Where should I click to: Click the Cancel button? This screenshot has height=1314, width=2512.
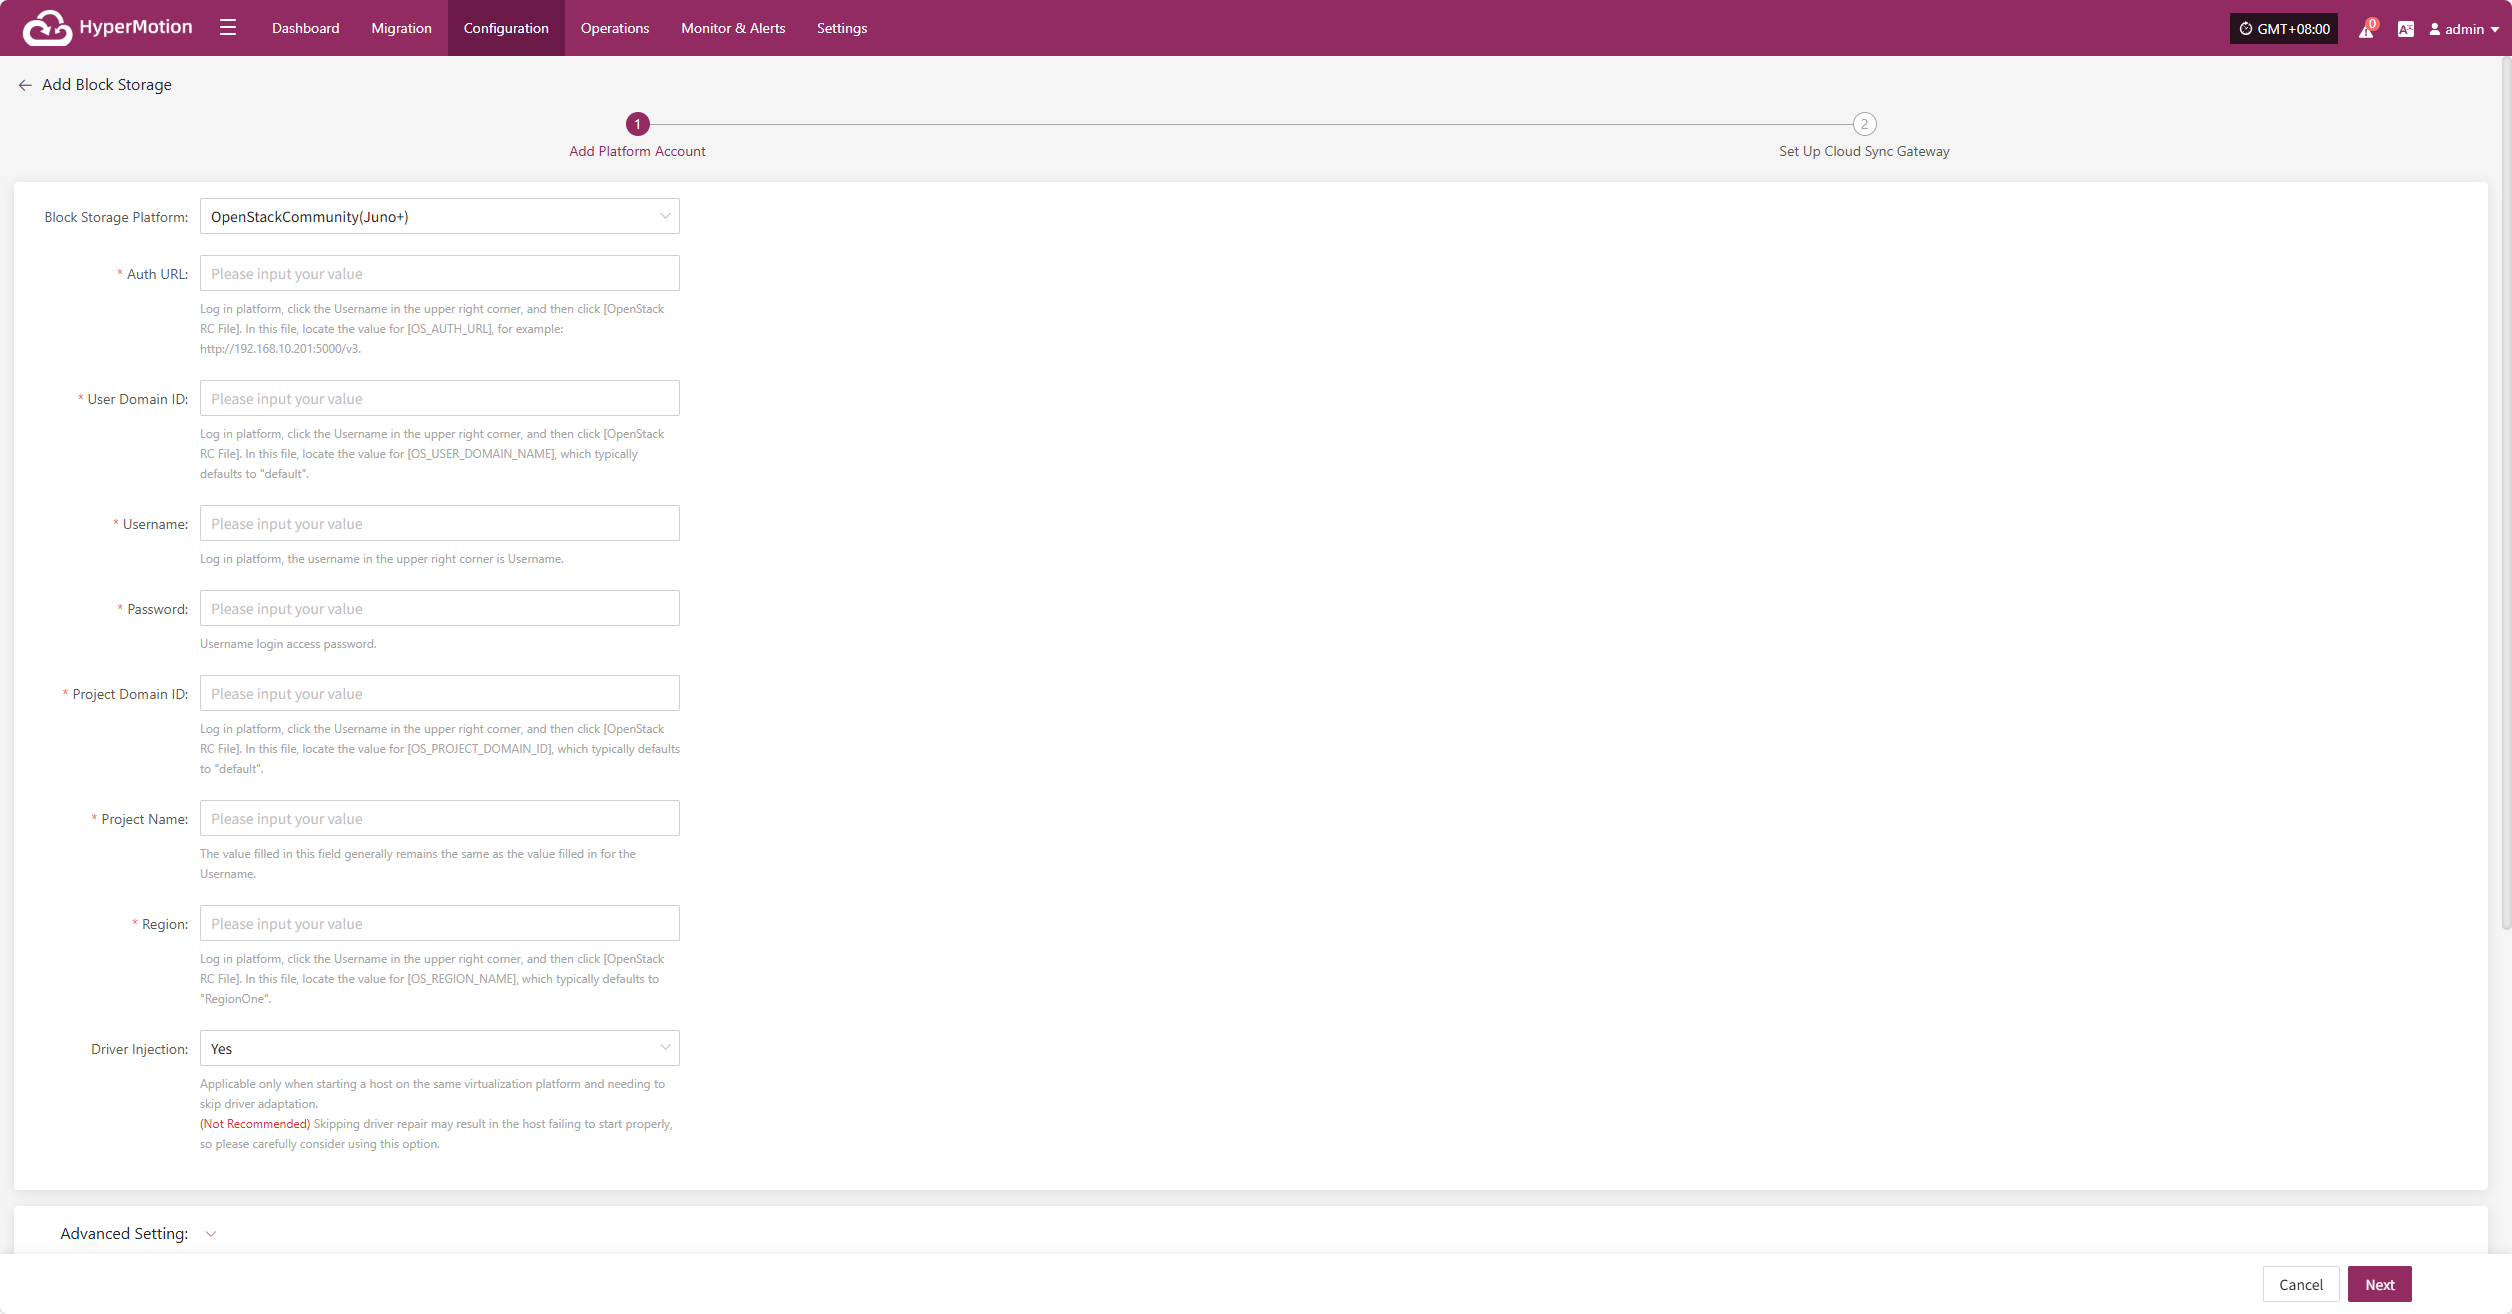[x=2301, y=1284]
